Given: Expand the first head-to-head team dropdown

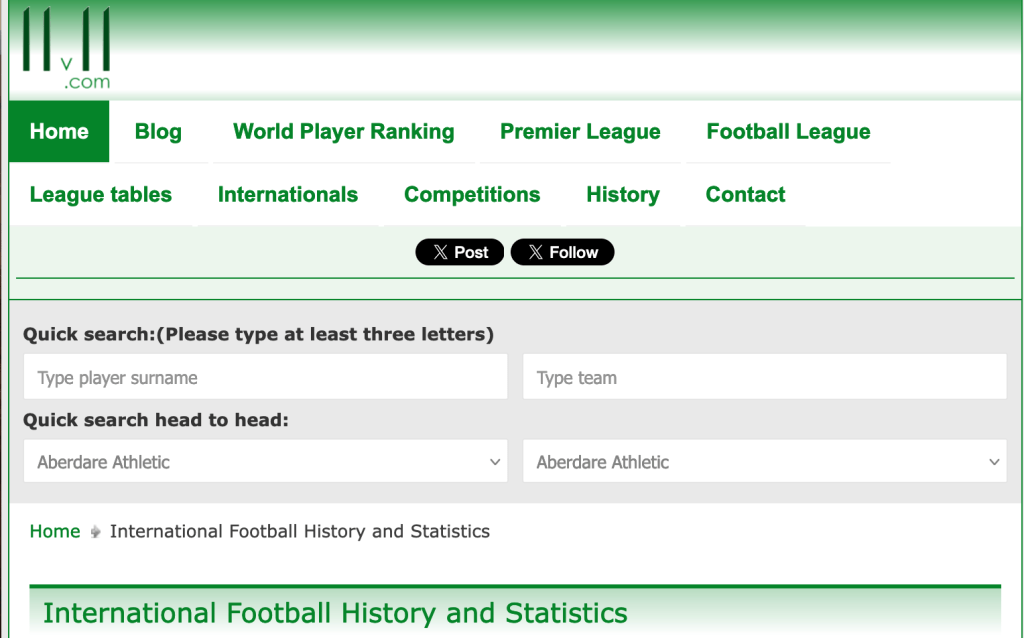Looking at the screenshot, I should point(265,462).
